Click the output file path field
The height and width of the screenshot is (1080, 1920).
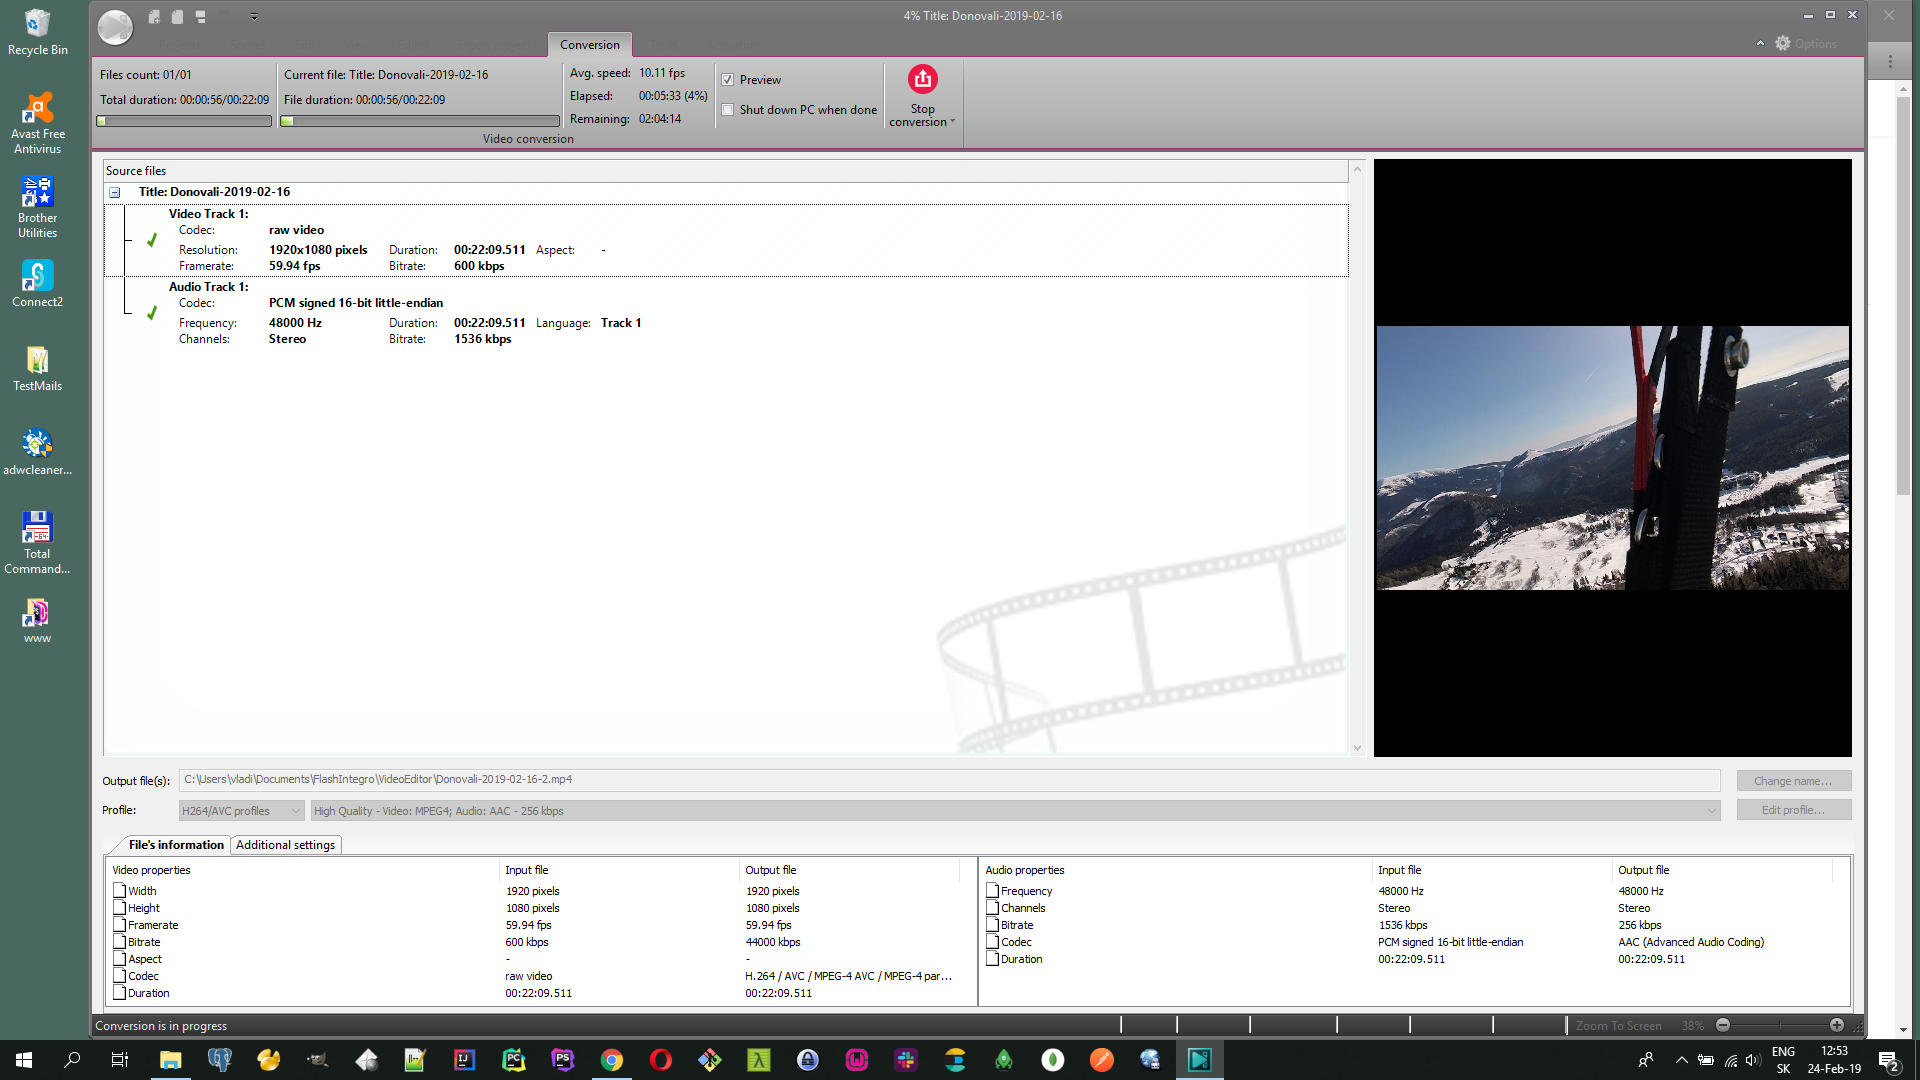pyautogui.click(x=948, y=780)
